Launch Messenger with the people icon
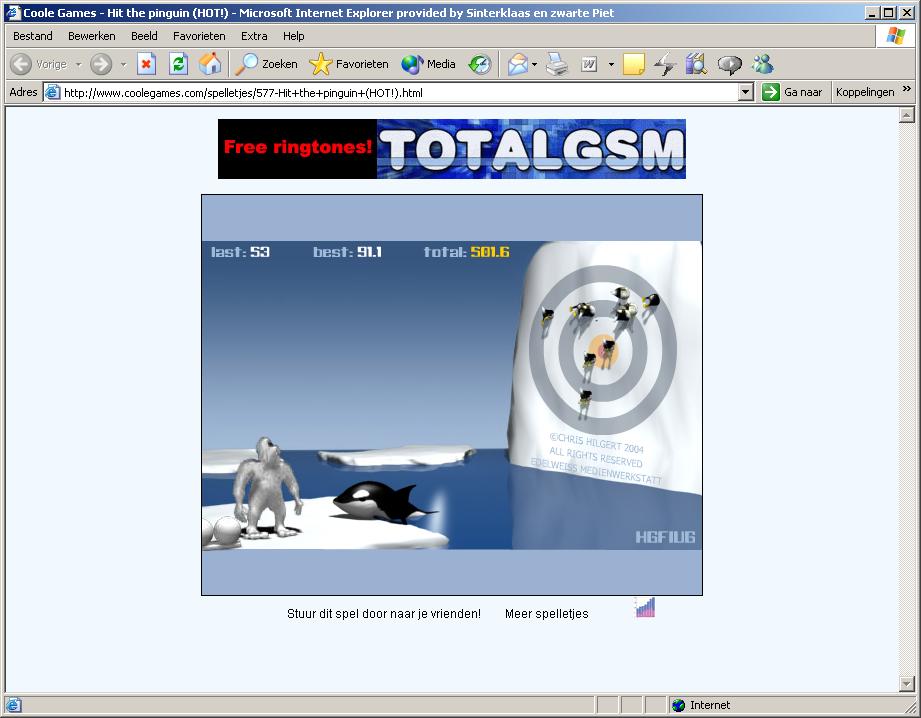The height and width of the screenshot is (718, 921). point(762,64)
